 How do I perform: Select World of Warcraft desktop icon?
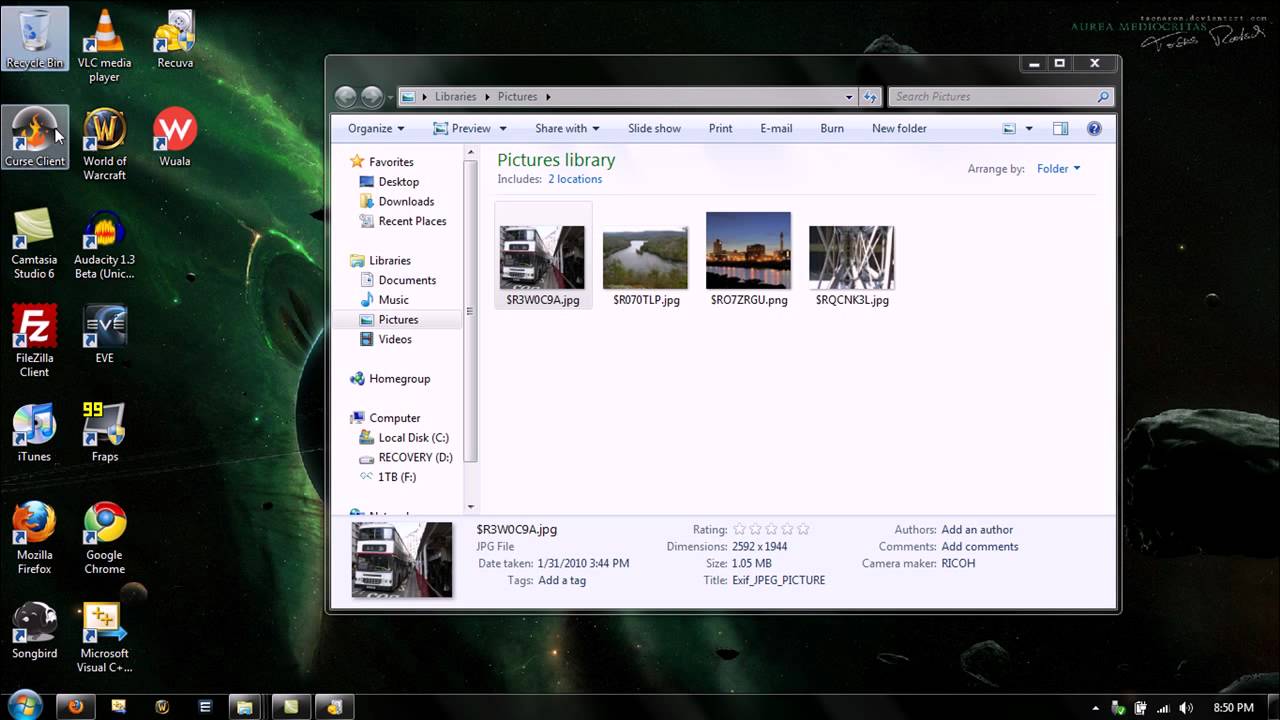pyautogui.click(x=104, y=144)
